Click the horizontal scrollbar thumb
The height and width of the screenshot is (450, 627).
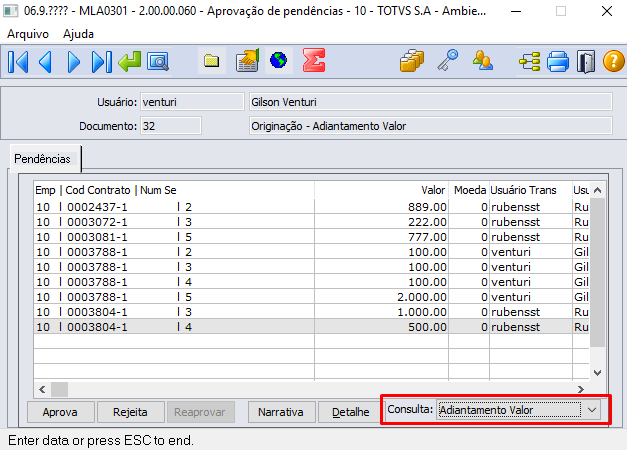click(60, 389)
